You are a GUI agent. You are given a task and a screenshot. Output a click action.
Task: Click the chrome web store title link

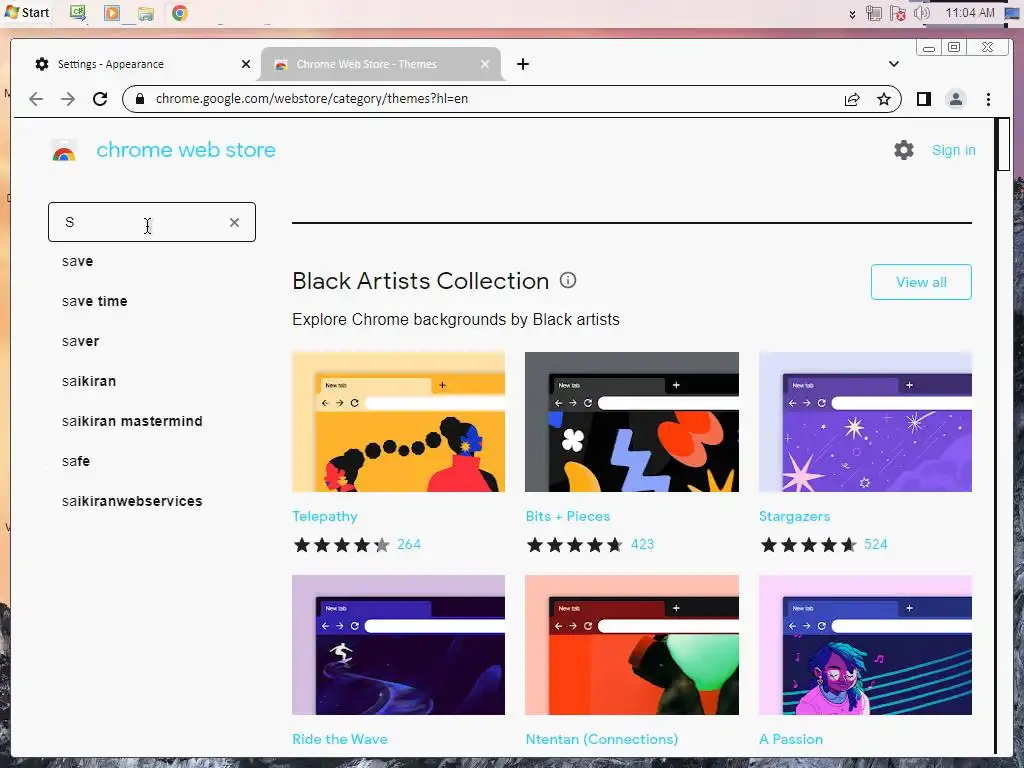(186, 150)
